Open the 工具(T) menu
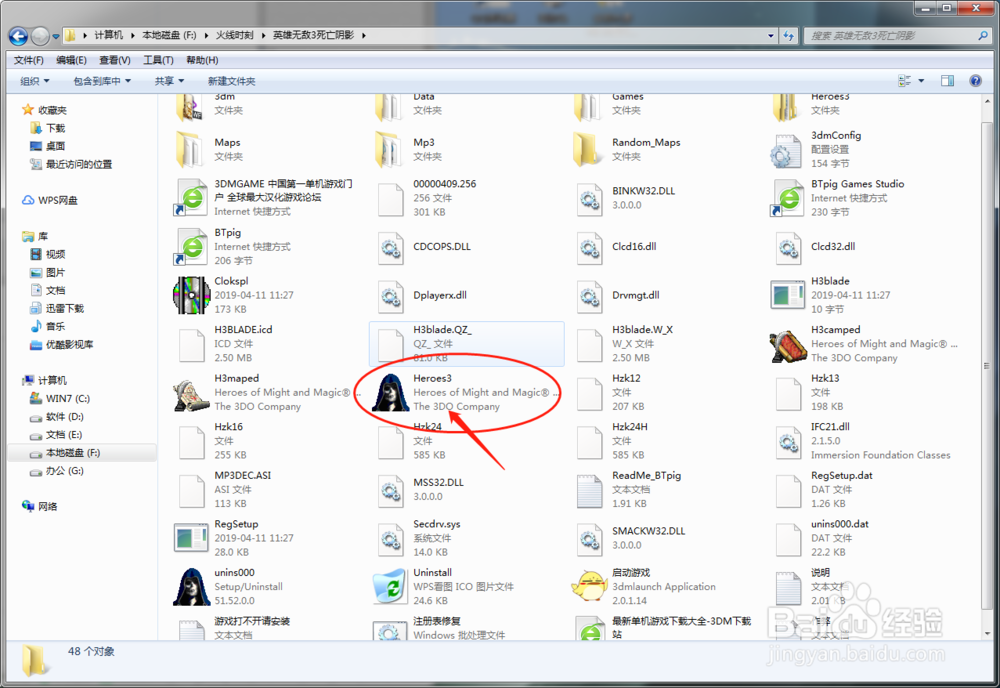The height and width of the screenshot is (688, 1000). (158, 60)
